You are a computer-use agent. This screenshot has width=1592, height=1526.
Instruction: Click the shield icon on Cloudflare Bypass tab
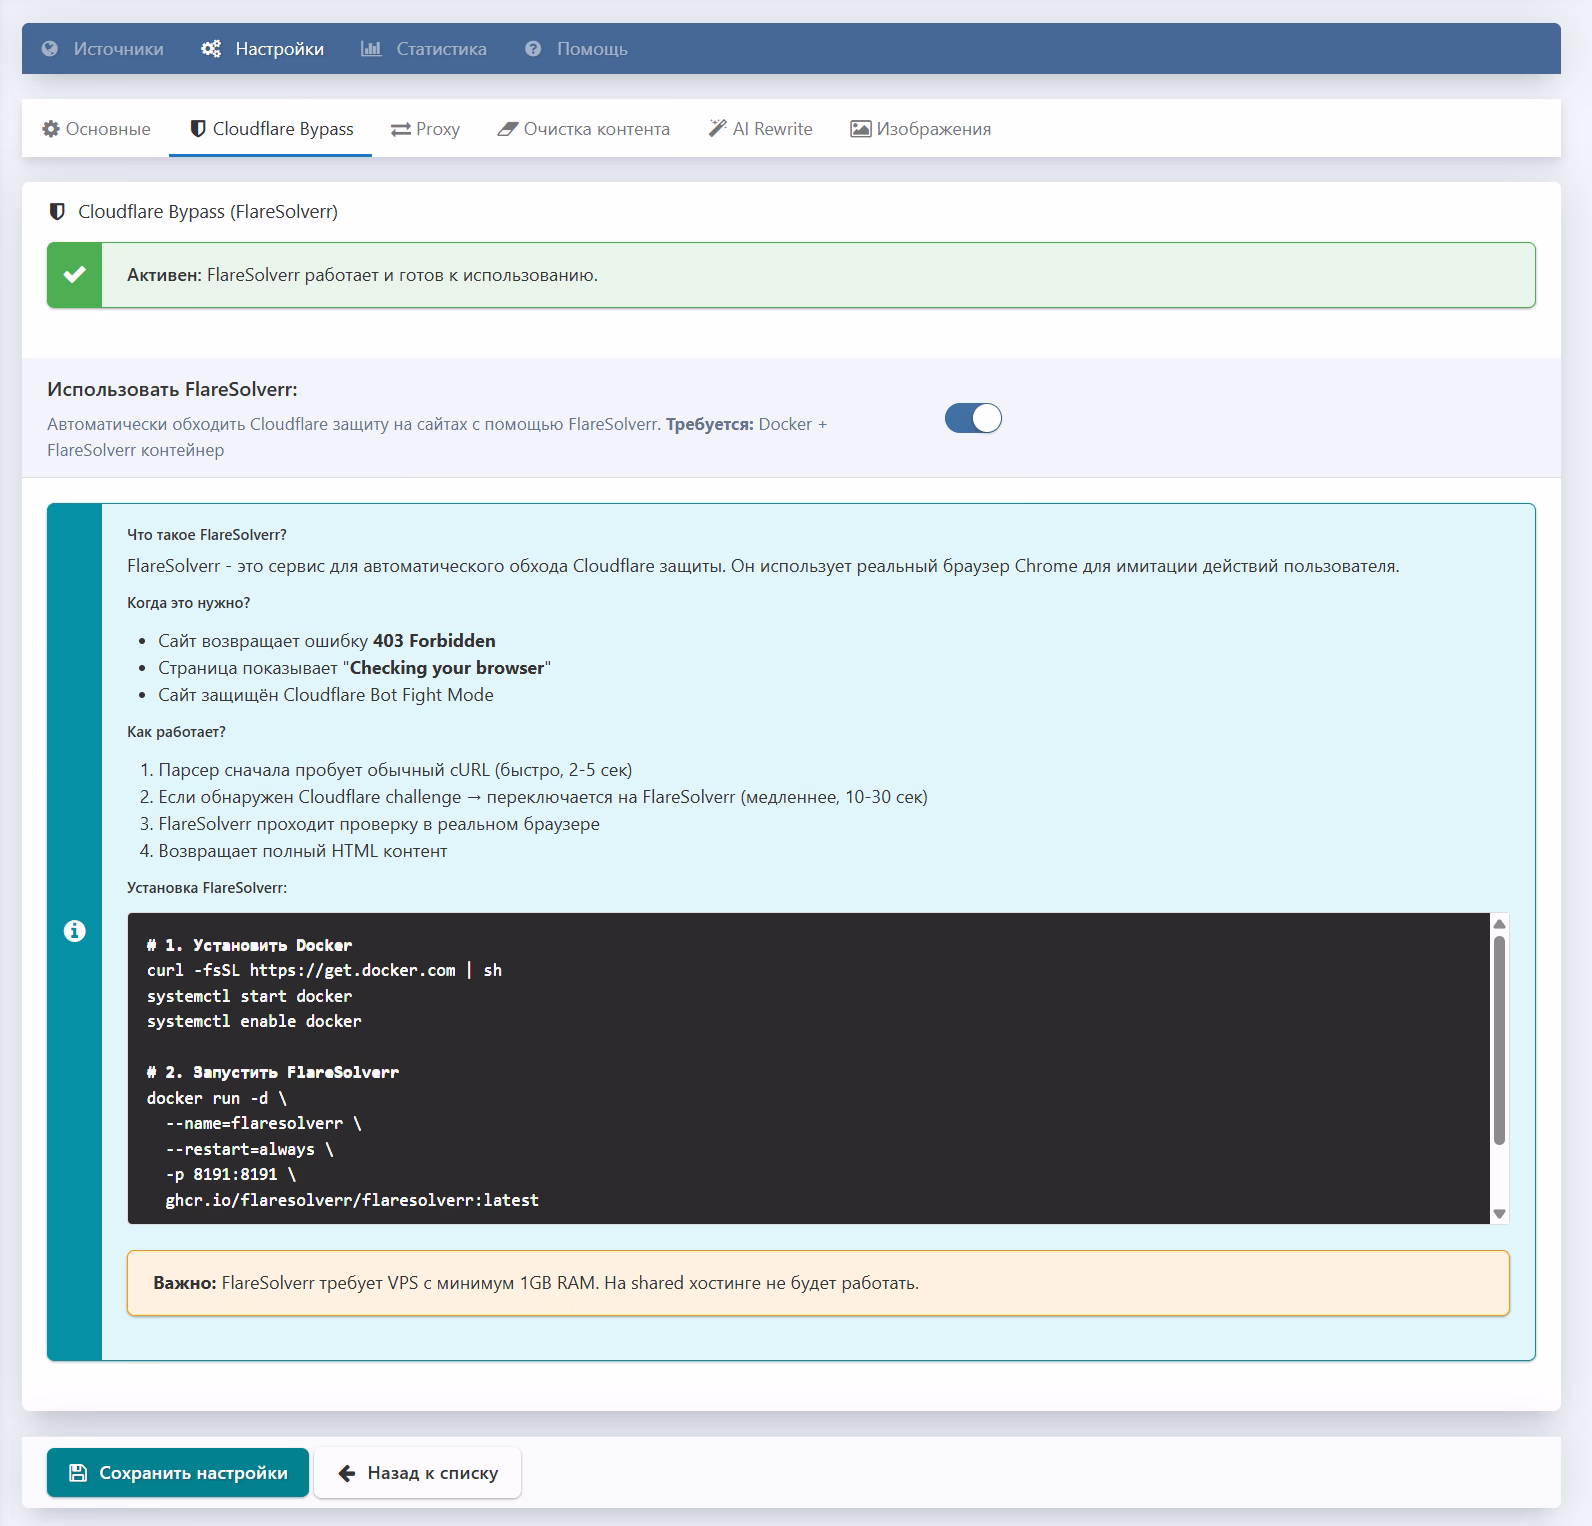pos(198,129)
